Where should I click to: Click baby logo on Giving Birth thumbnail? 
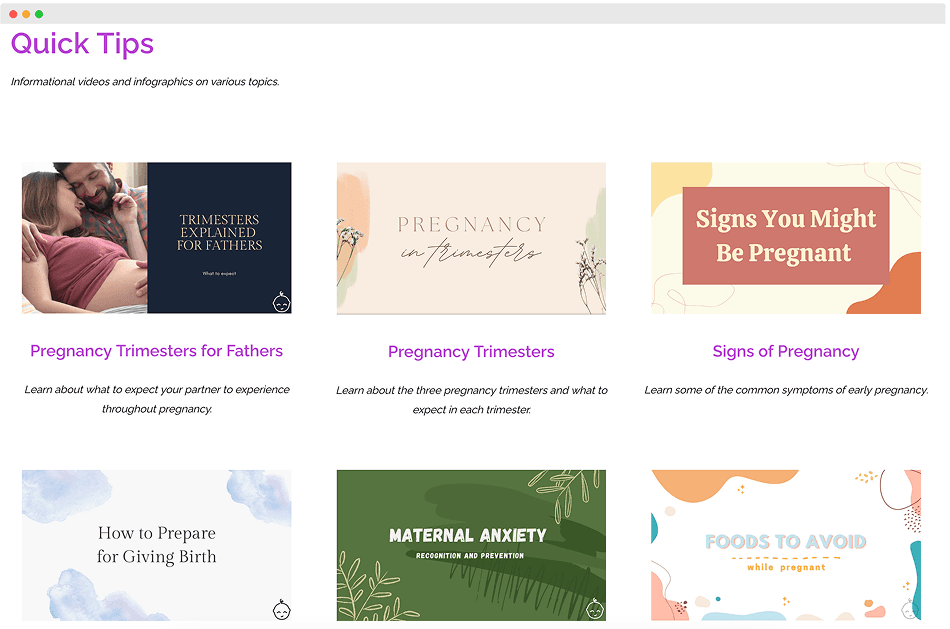281,609
